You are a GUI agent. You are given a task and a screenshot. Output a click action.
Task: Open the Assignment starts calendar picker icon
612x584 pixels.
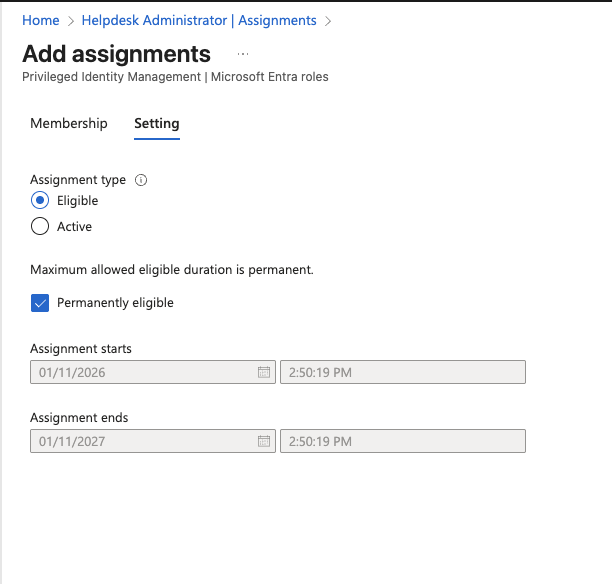264,372
